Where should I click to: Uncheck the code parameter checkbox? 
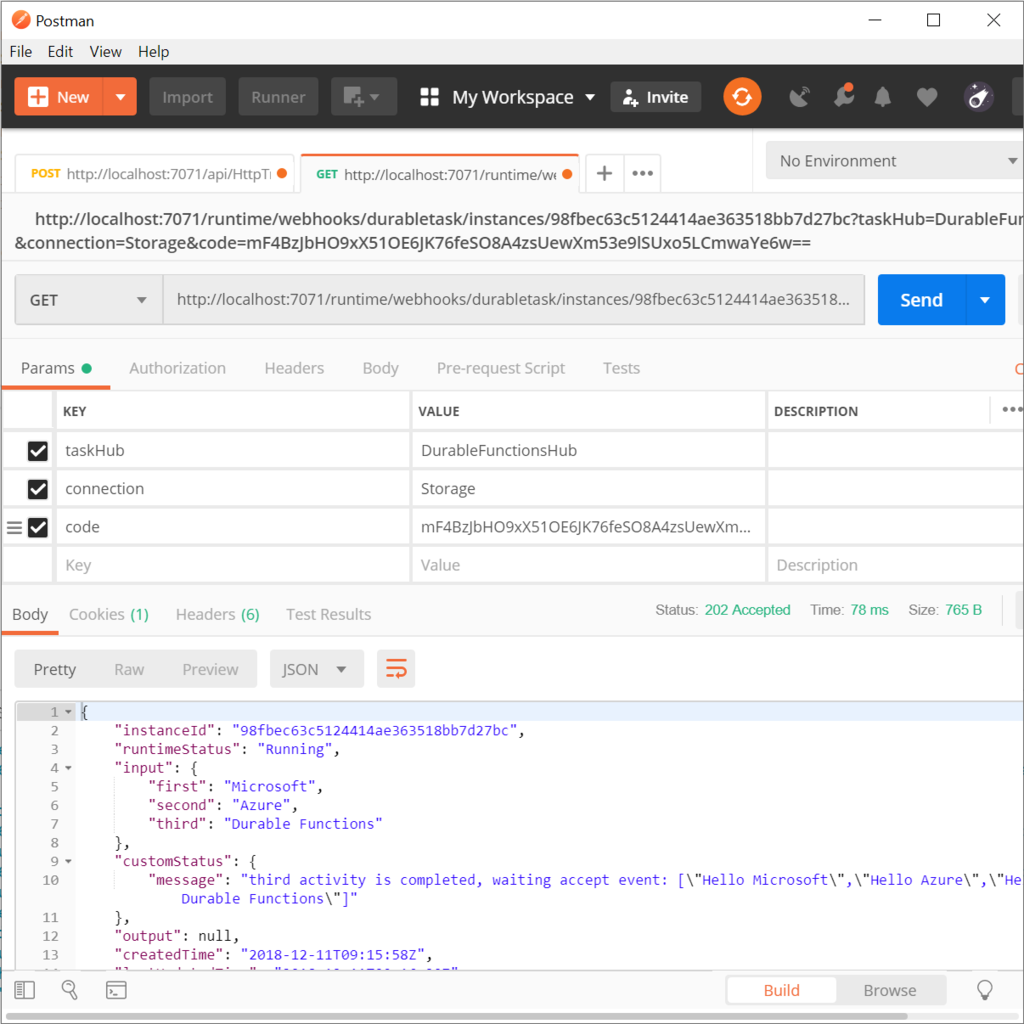coord(38,527)
